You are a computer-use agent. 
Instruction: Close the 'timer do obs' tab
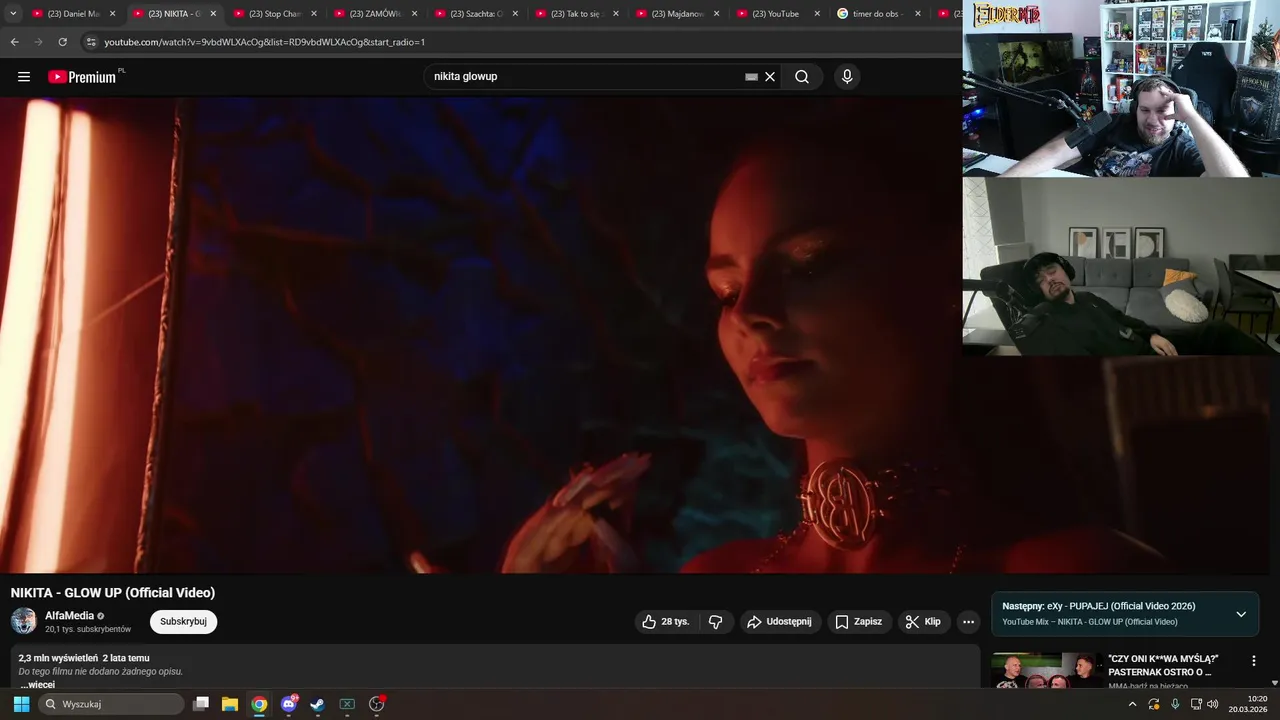coord(918,14)
